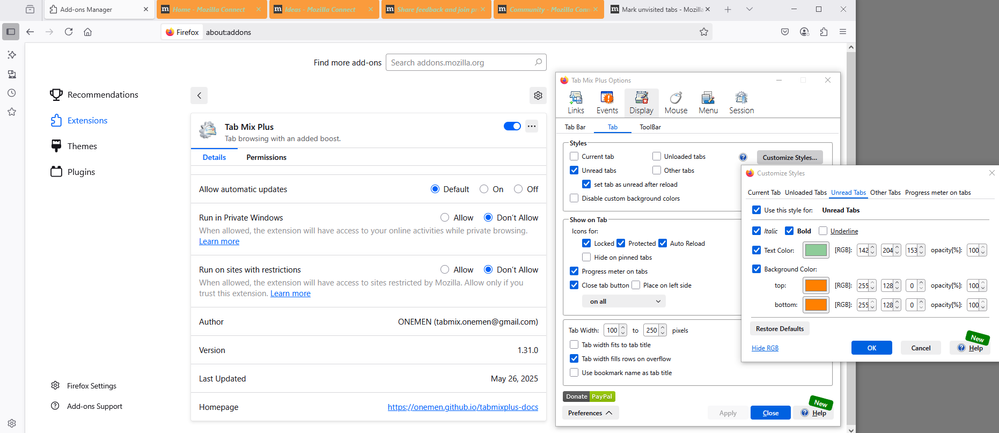Open the green Text Color swatch
999x433 pixels.
click(816, 250)
